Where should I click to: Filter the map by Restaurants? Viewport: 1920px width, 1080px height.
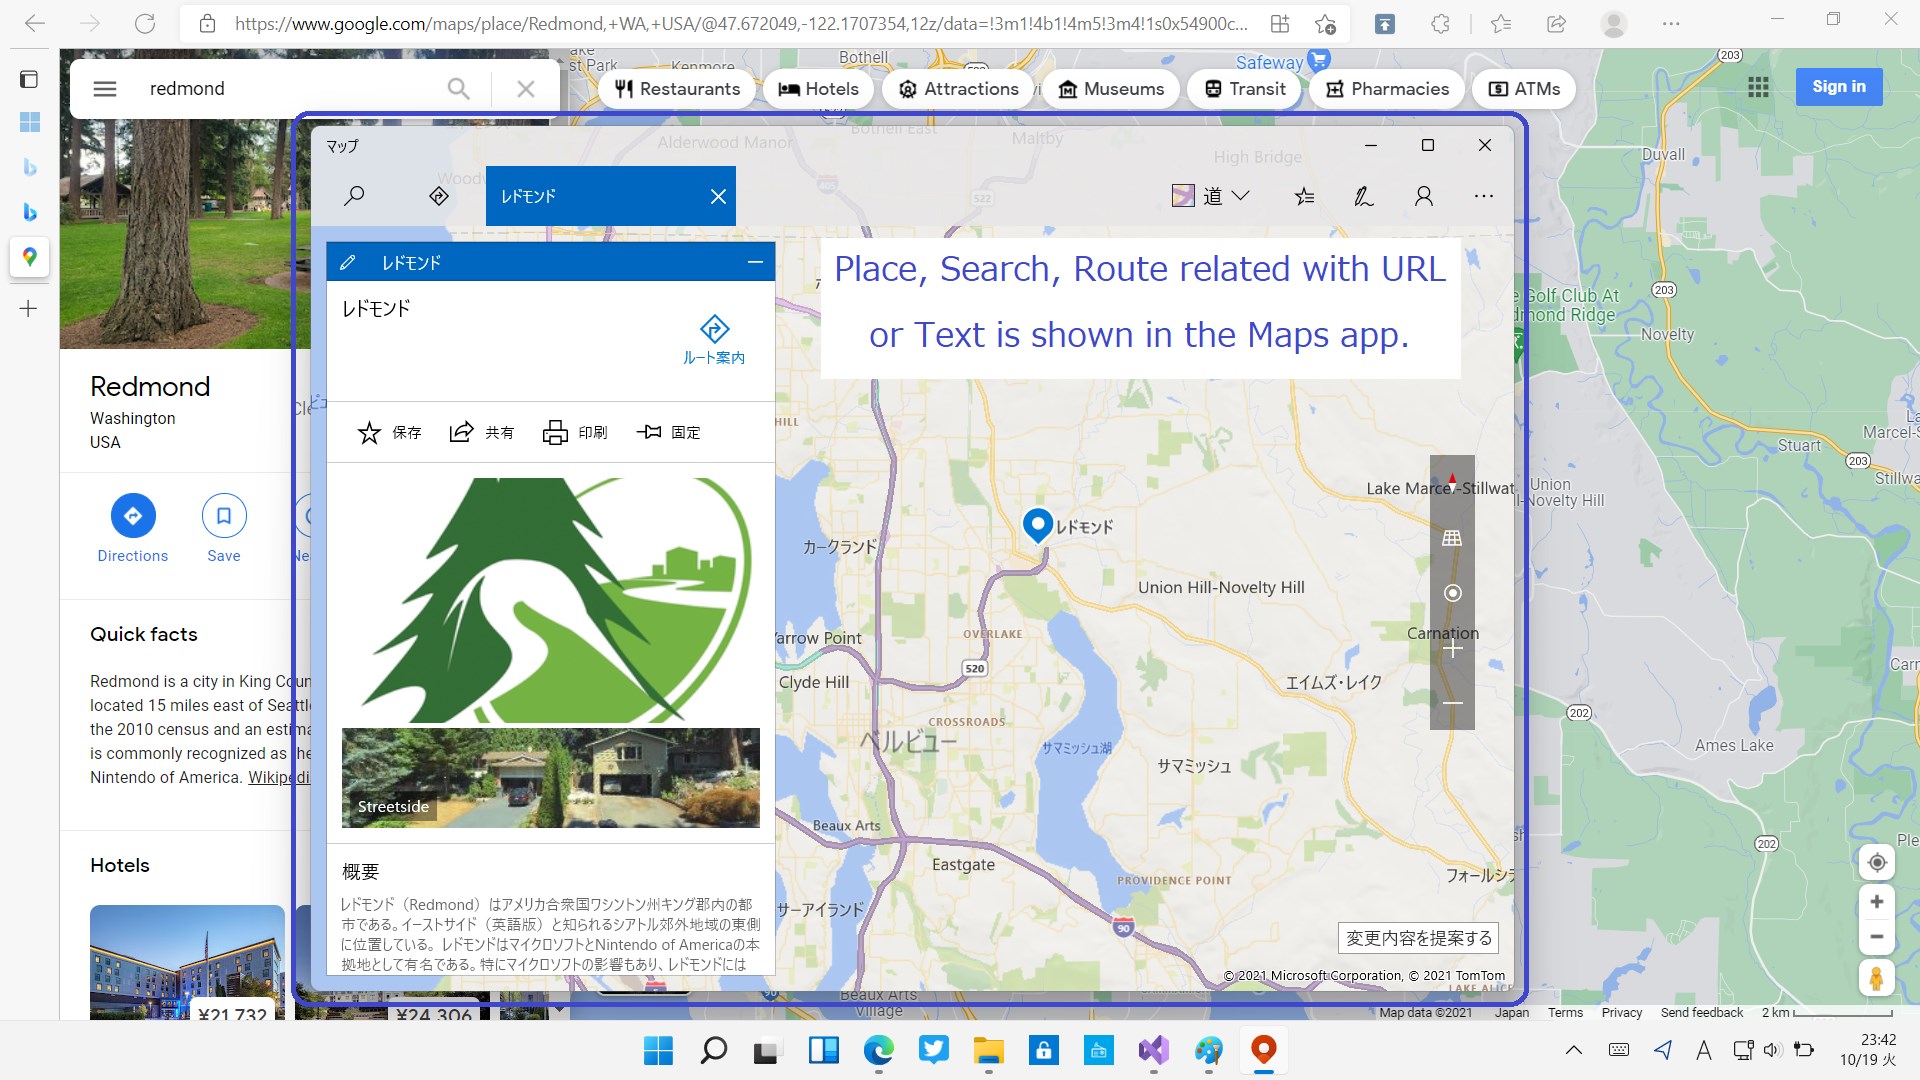point(678,89)
